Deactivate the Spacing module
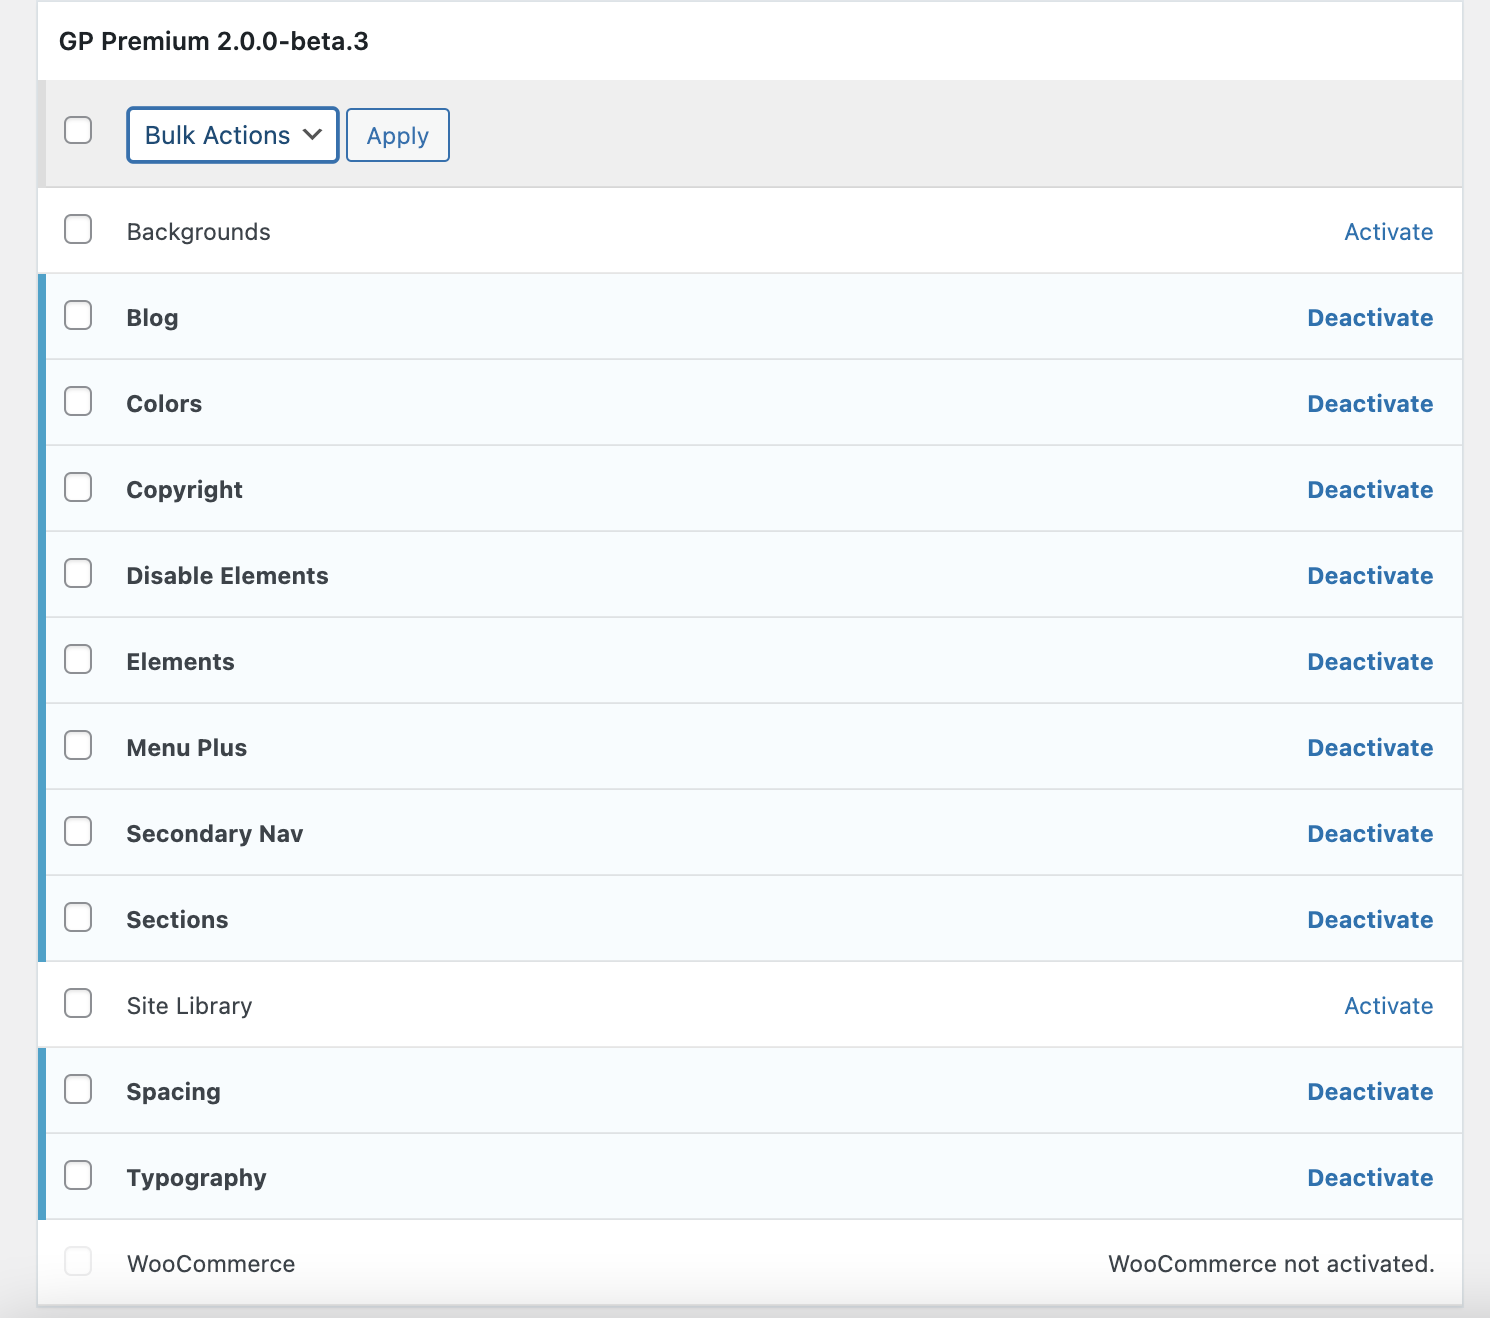This screenshot has width=1490, height=1318. click(1370, 1092)
